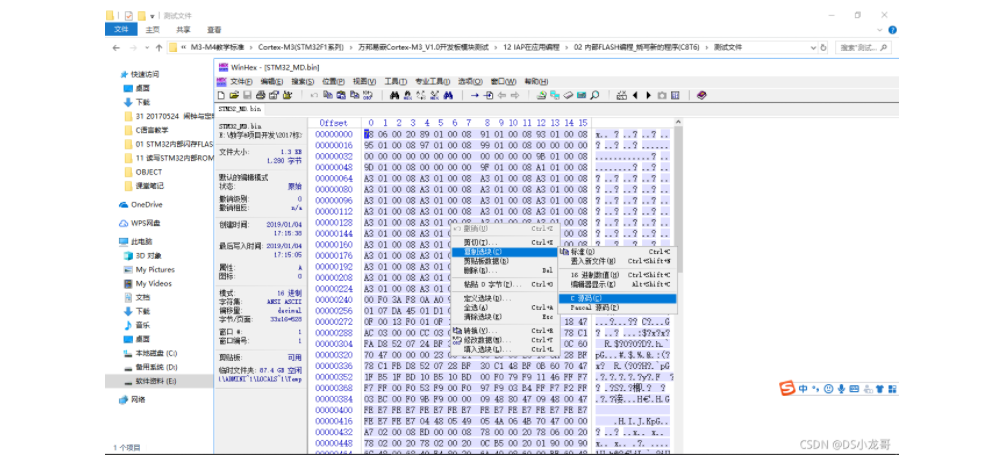This screenshot has width=1004, height=458.
Task: Open the 文件(F) menu in WinHex
Action: click(x=241, y=81)
